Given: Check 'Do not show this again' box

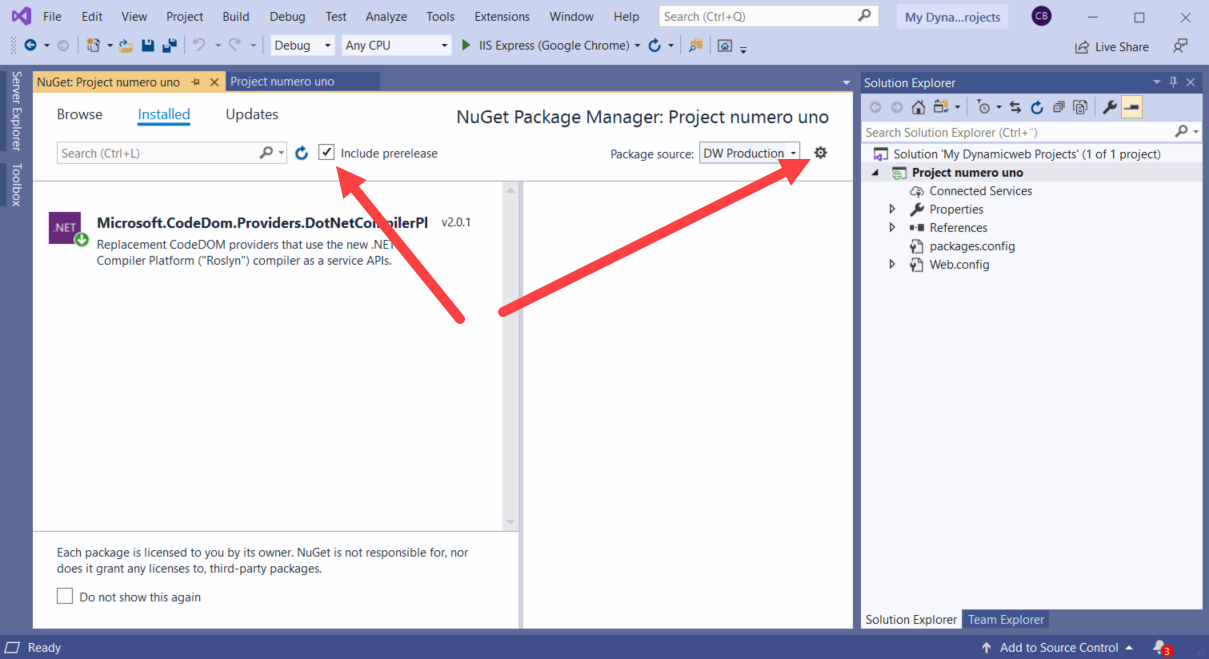Looking at the screenshot, I should point(65,596).
